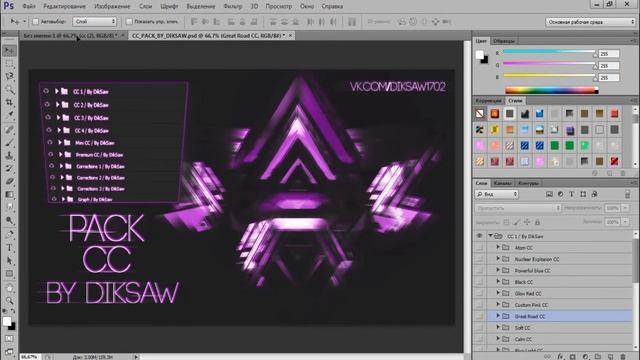Click the color spectrum ramp
The height and width of the screenshot is (360, 640).
click(551, 91)
